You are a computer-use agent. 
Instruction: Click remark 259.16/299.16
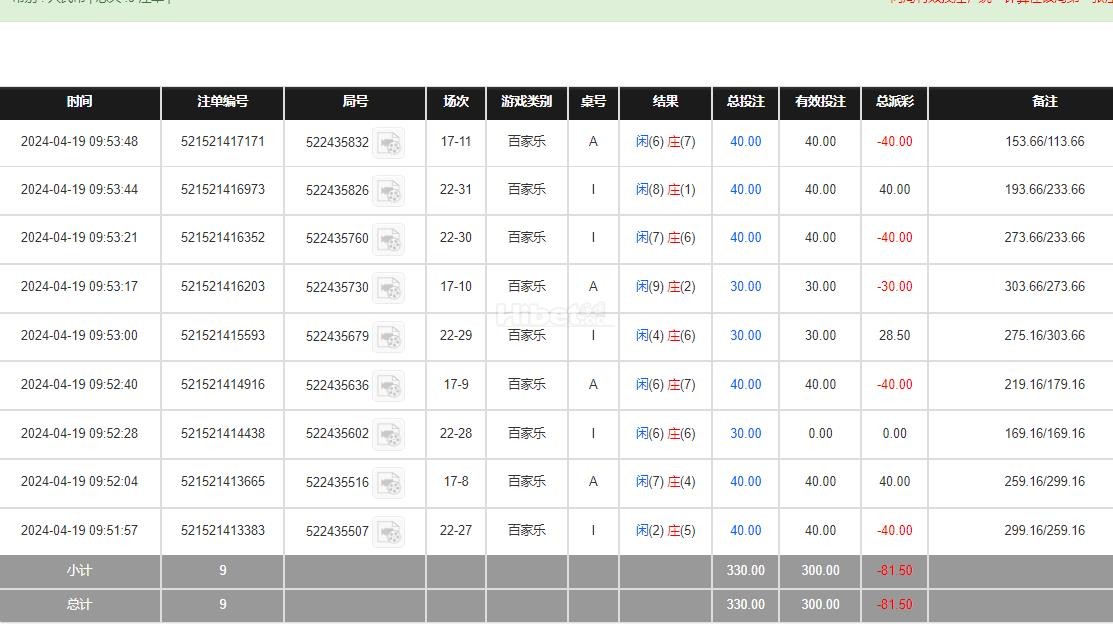[x=1045, y=481]
